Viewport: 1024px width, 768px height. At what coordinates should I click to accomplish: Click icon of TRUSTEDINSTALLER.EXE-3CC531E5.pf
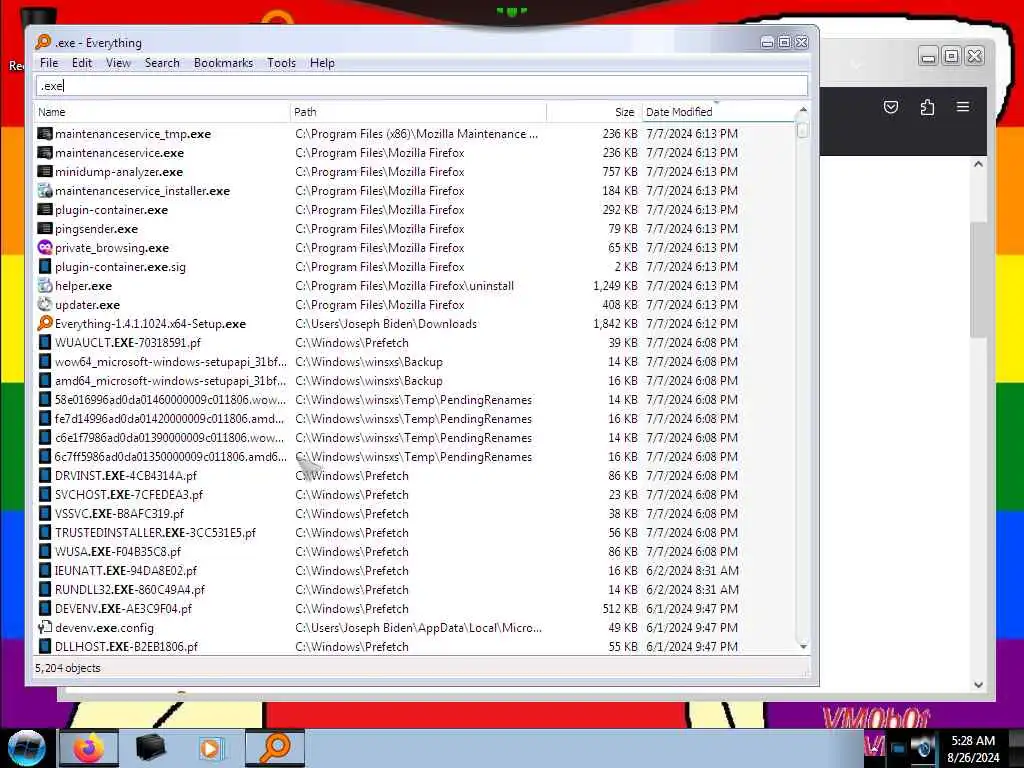pos(44,532)
